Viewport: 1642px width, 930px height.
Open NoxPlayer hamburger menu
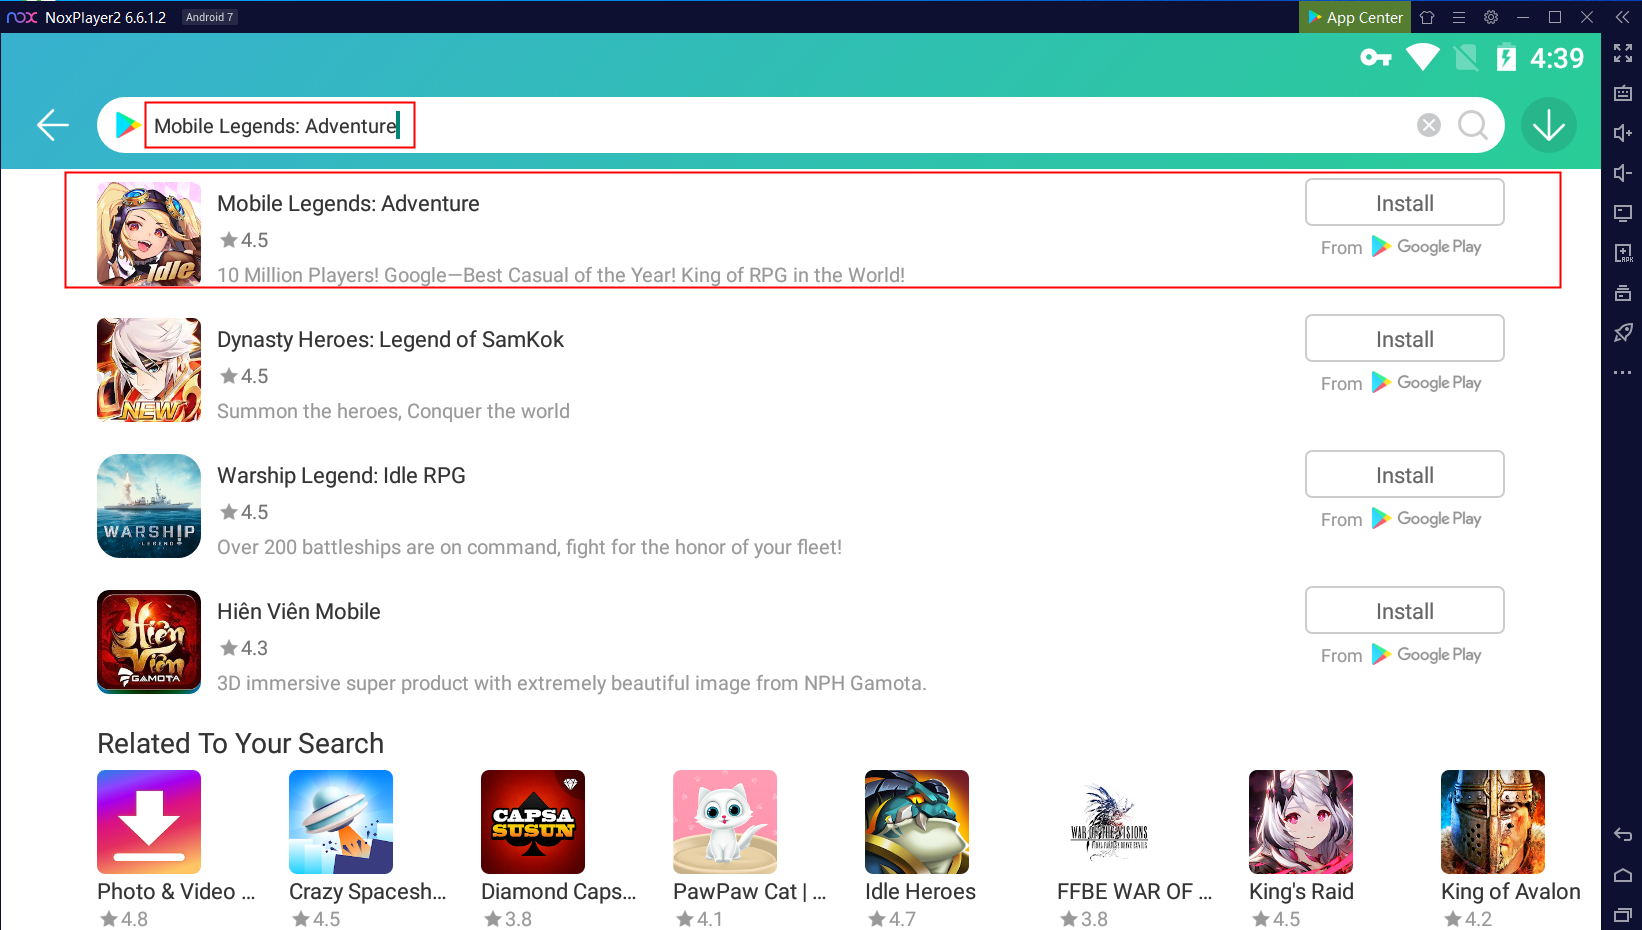(x=1459, y=17)
